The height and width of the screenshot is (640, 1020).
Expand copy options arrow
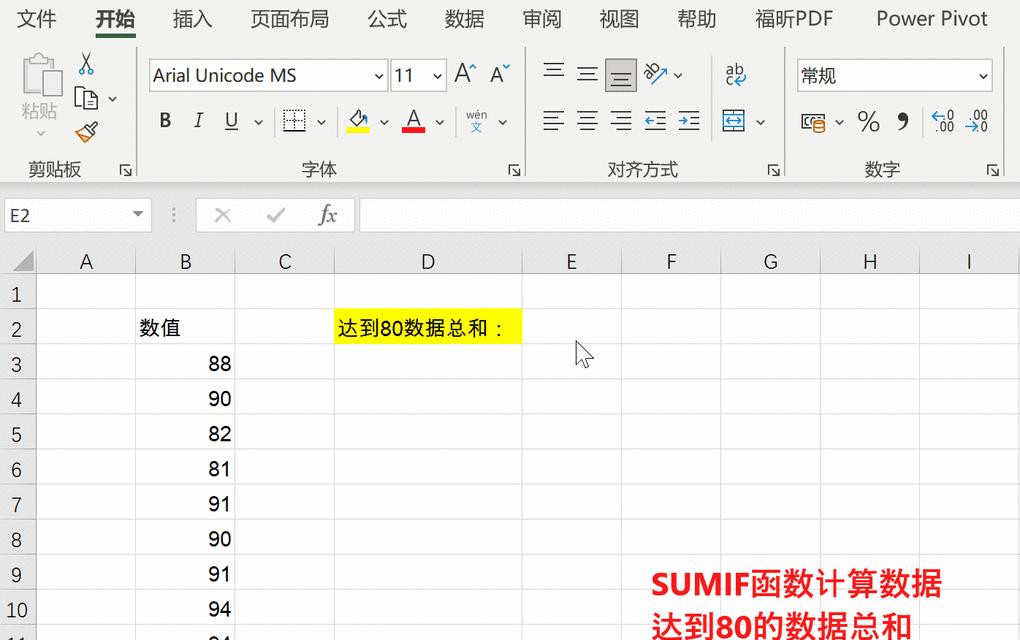tap(113, 99)
